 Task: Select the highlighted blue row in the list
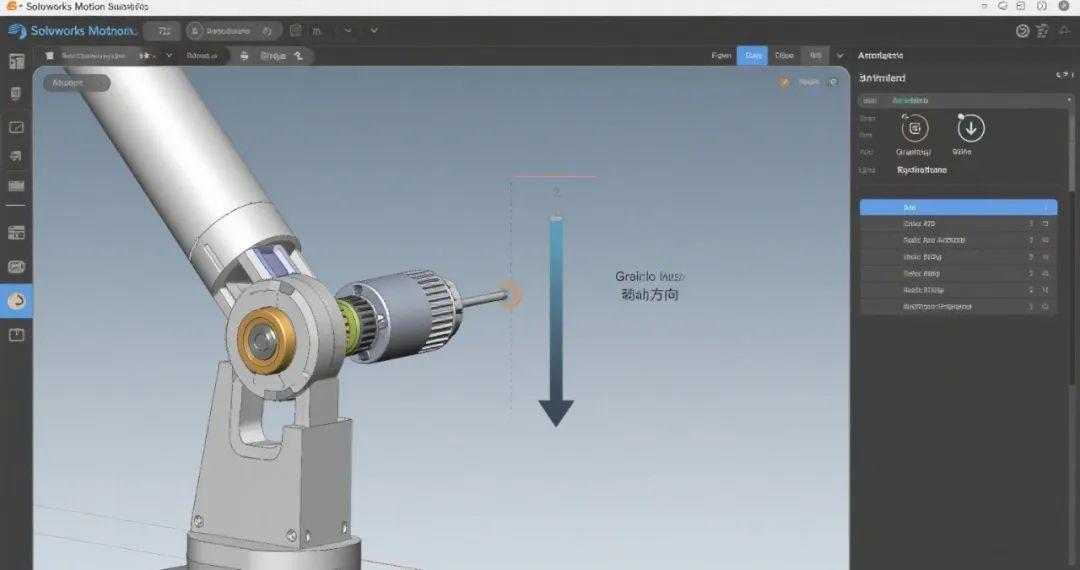coord(958,207)
